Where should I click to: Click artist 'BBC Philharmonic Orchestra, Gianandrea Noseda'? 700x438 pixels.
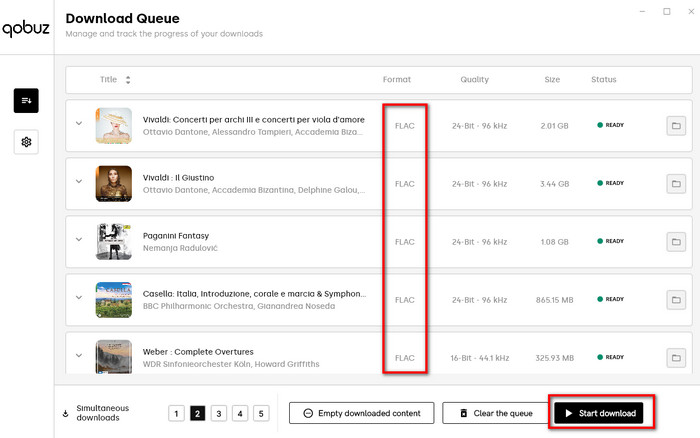(239, 306)
